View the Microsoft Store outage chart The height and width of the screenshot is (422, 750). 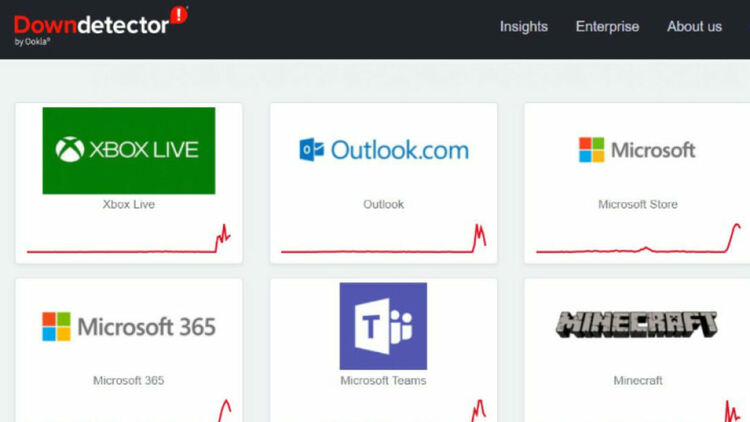(638, 238)
